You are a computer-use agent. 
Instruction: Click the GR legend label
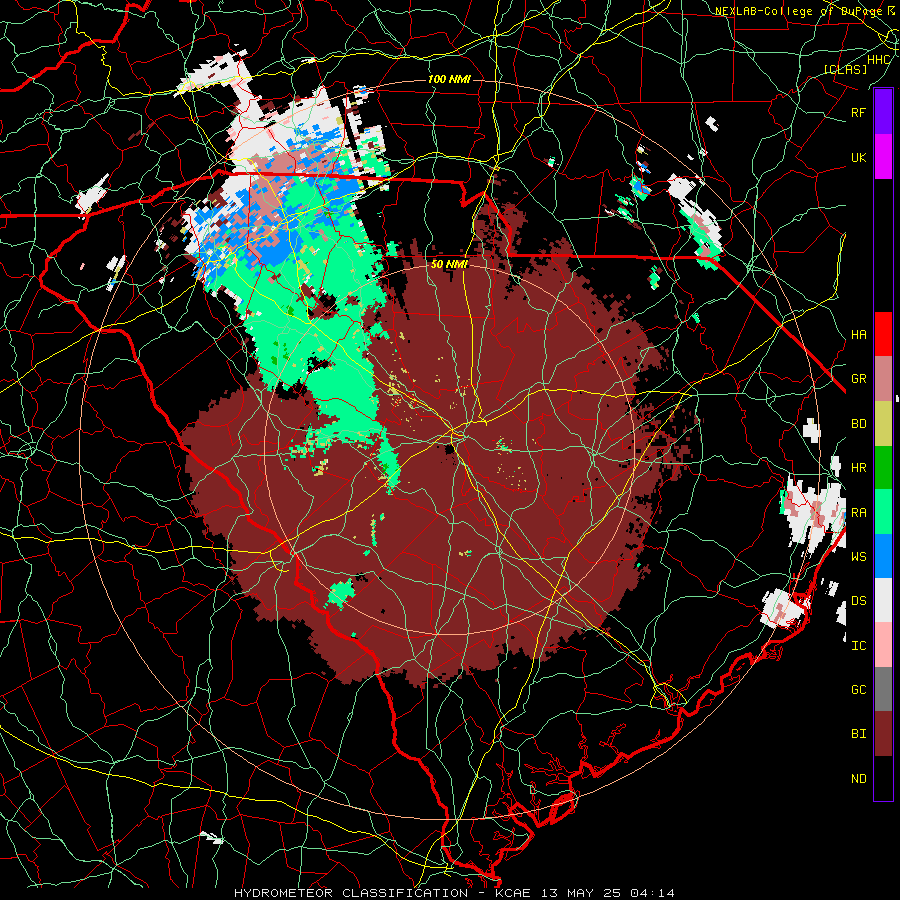pos(858,379)
